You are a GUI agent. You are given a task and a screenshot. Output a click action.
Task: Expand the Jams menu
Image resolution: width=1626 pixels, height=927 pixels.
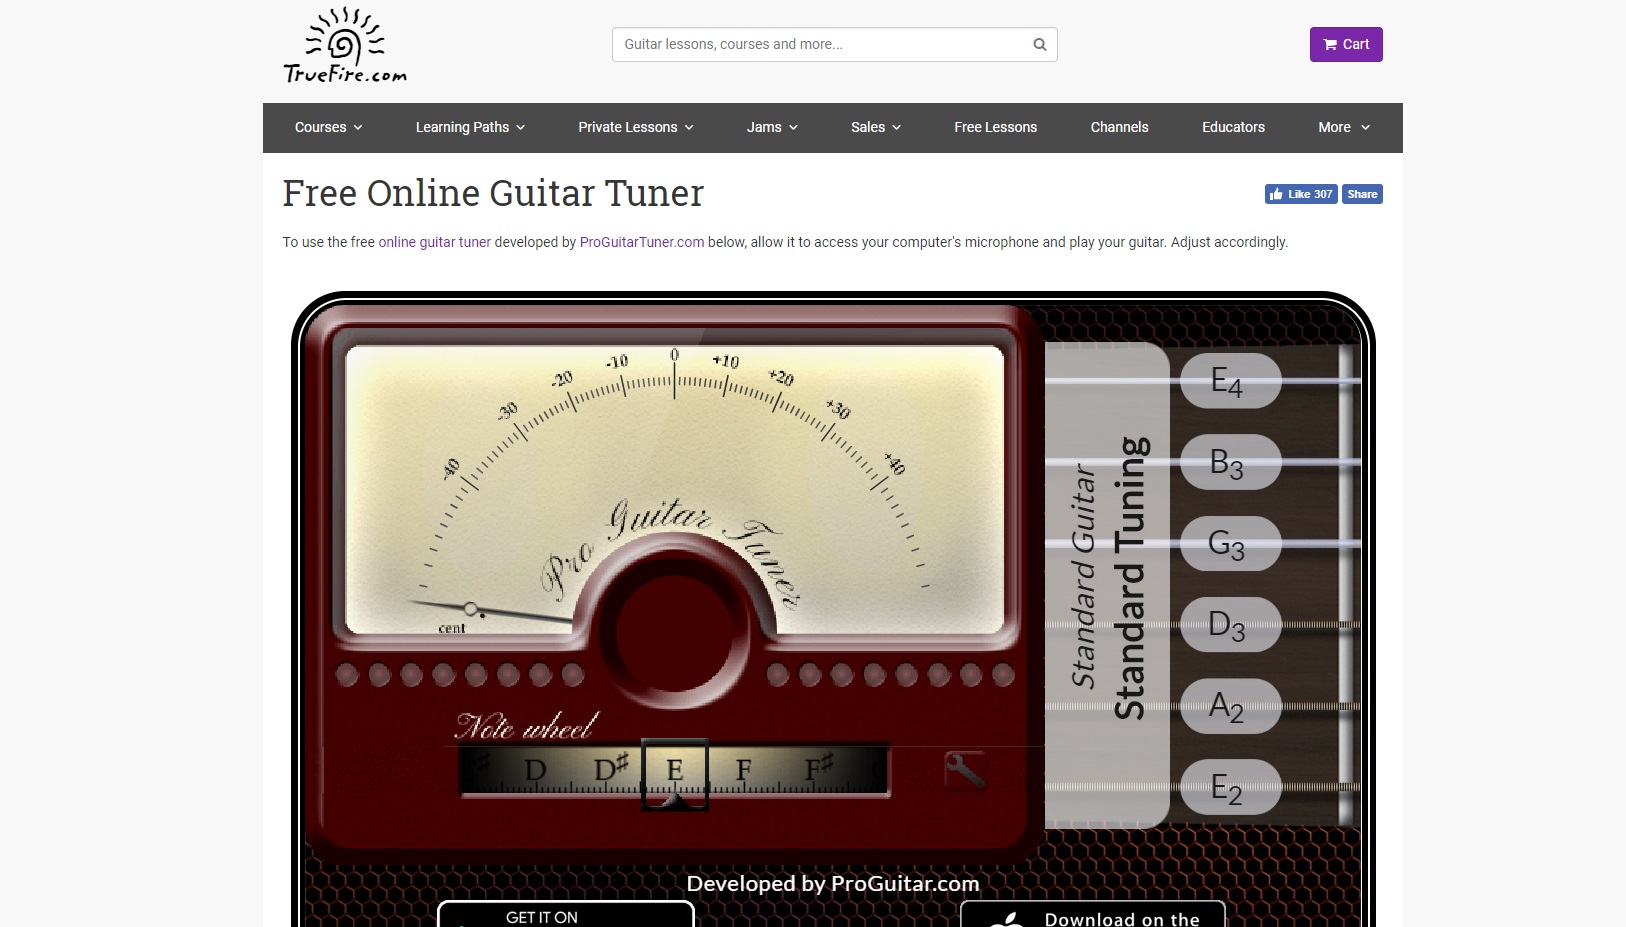tap(772, 127)
